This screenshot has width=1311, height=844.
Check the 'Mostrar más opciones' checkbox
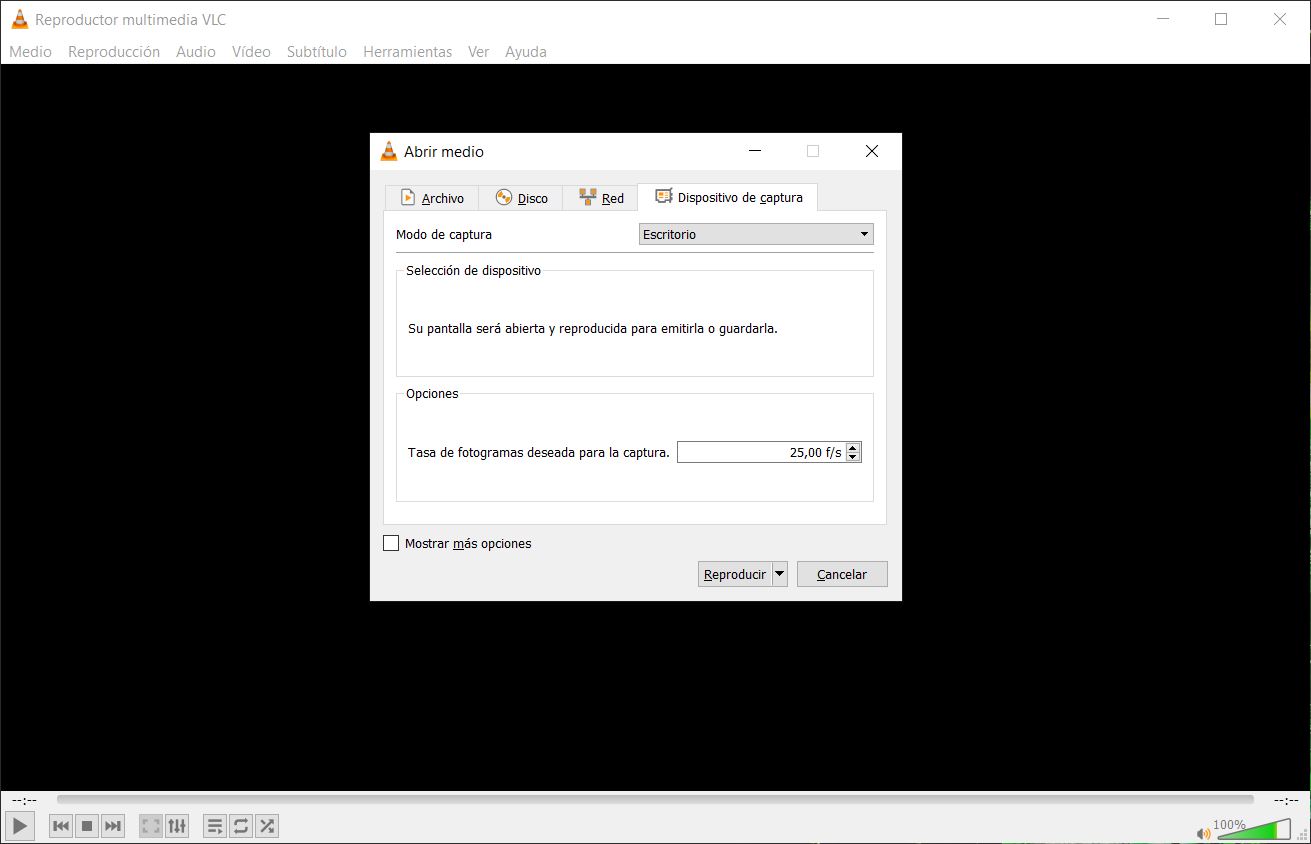click(x=391, y=544)
